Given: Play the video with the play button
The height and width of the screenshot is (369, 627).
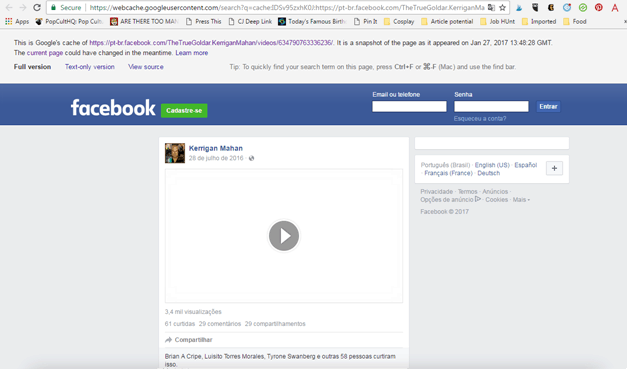Looking at the screenshot, I should [284, 236].
